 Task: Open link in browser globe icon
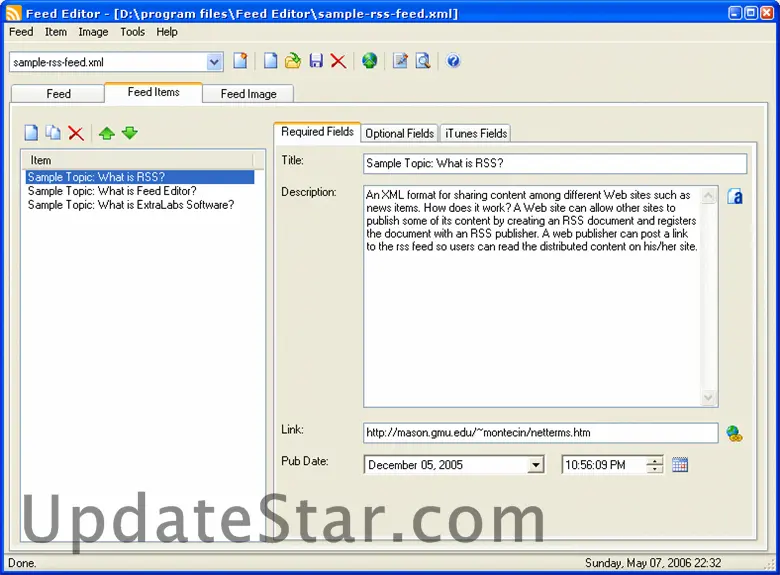(x=734, y=434)
